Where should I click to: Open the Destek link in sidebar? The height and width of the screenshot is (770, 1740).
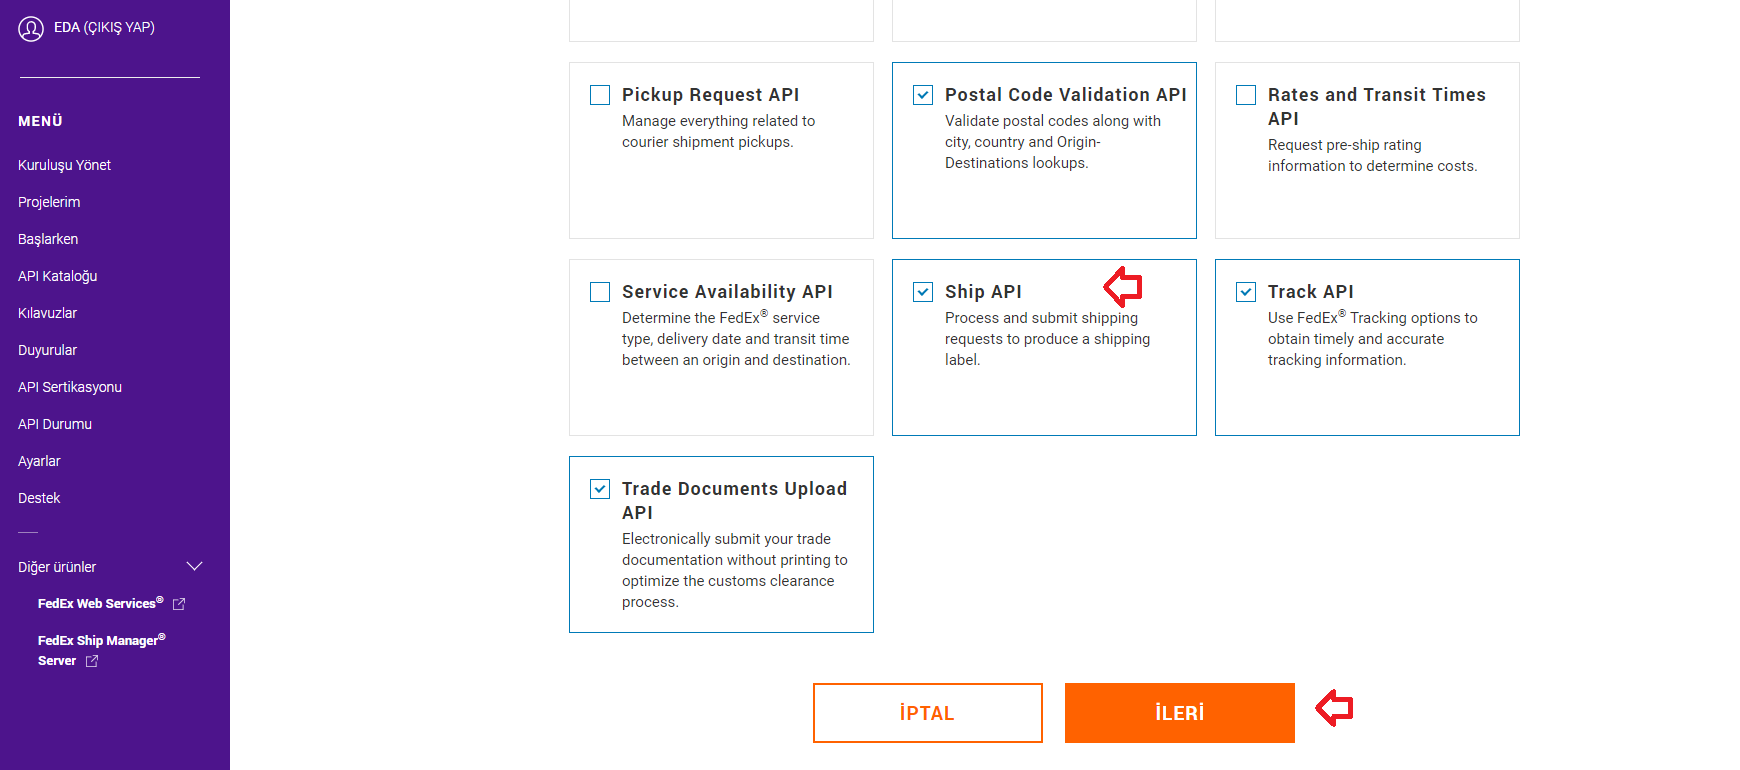click(39, 498)
